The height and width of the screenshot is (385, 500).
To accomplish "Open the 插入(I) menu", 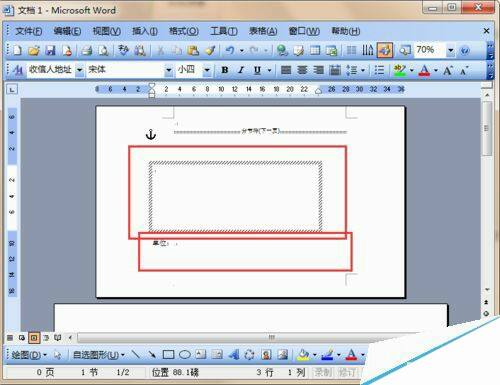I will 145,31.
